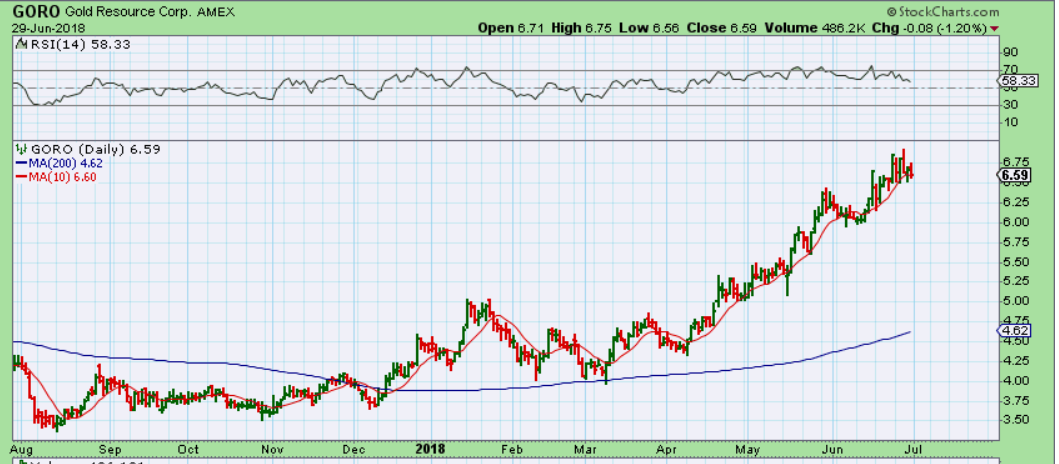Click the Apr month label

pyautogui.click(x=667, y=448)
